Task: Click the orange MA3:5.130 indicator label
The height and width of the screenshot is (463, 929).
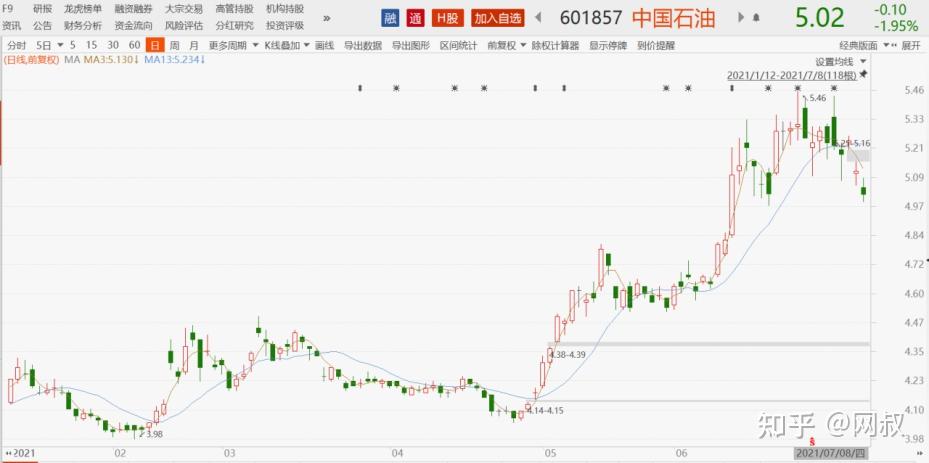Action: click(x=111, y=60)
